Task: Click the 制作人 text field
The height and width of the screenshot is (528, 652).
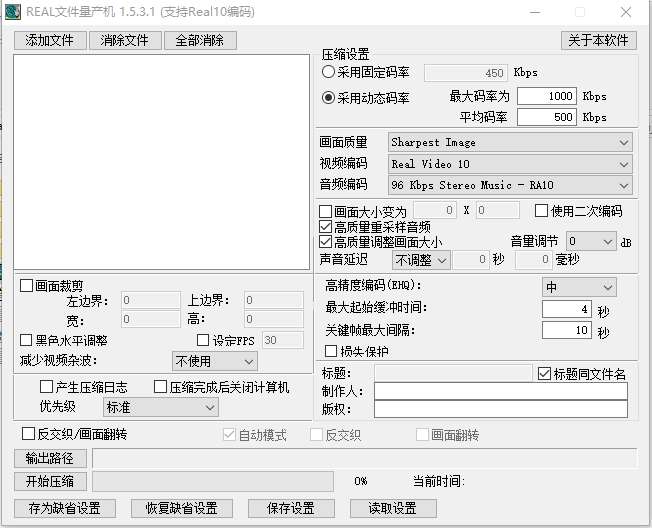Action: point(501,391)
